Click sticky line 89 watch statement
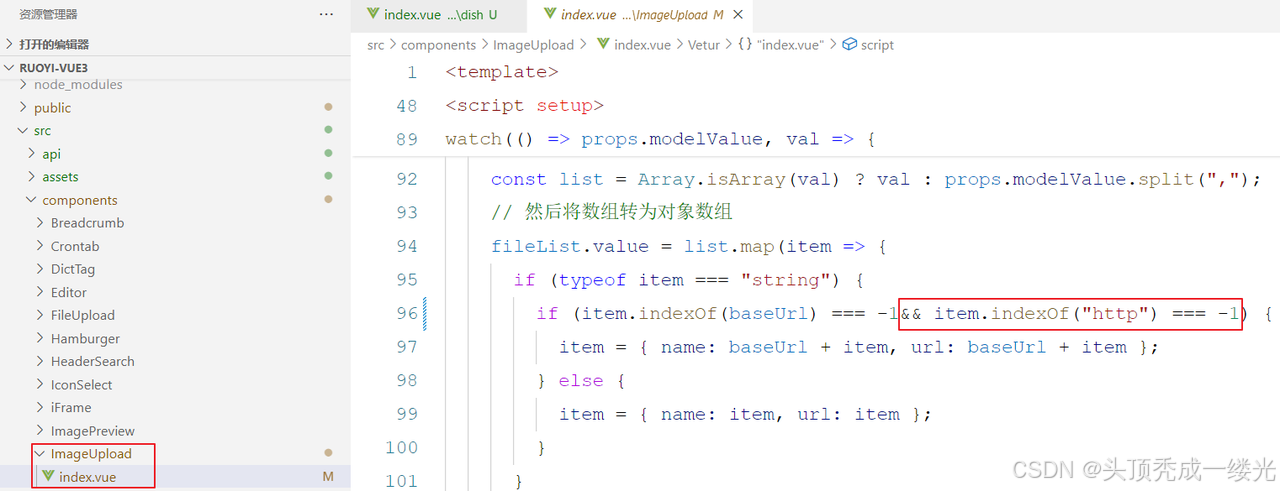Screen dimensions: 1280x491 pos(661,139)
